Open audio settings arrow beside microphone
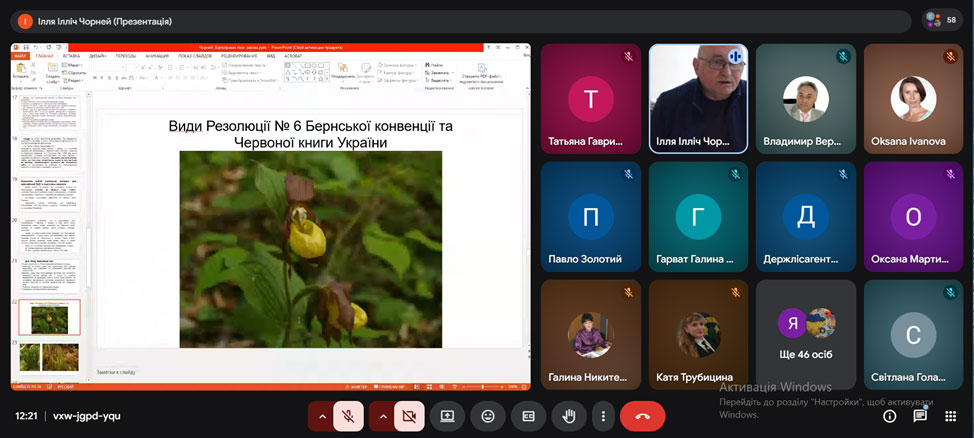 tap(321, 416)
